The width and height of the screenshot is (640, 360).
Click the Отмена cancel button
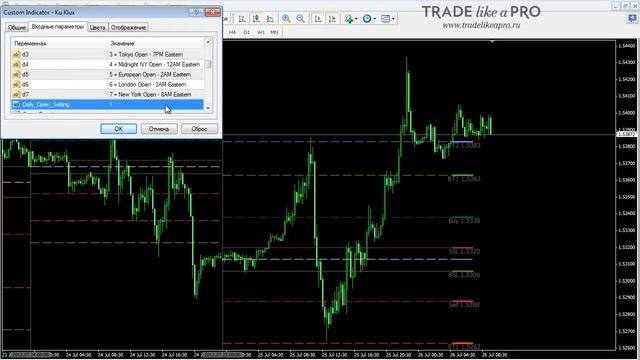pos(159,129)
